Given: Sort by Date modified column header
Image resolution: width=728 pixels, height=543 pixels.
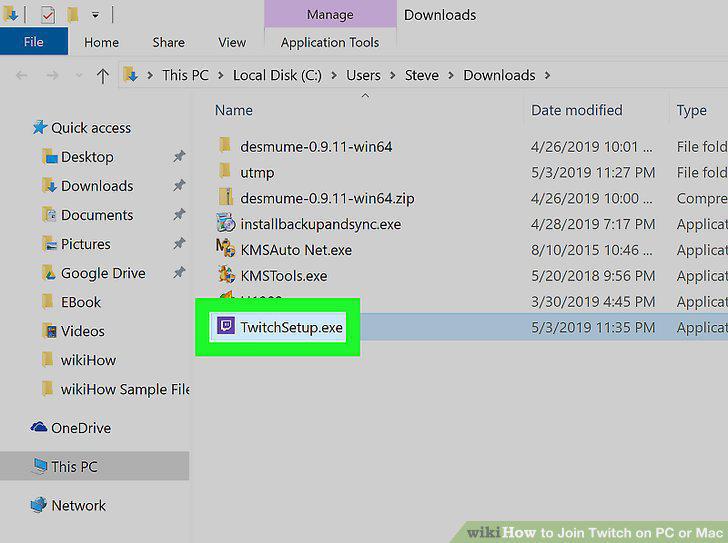Looking at the screenshot, I should coord(577,110).
